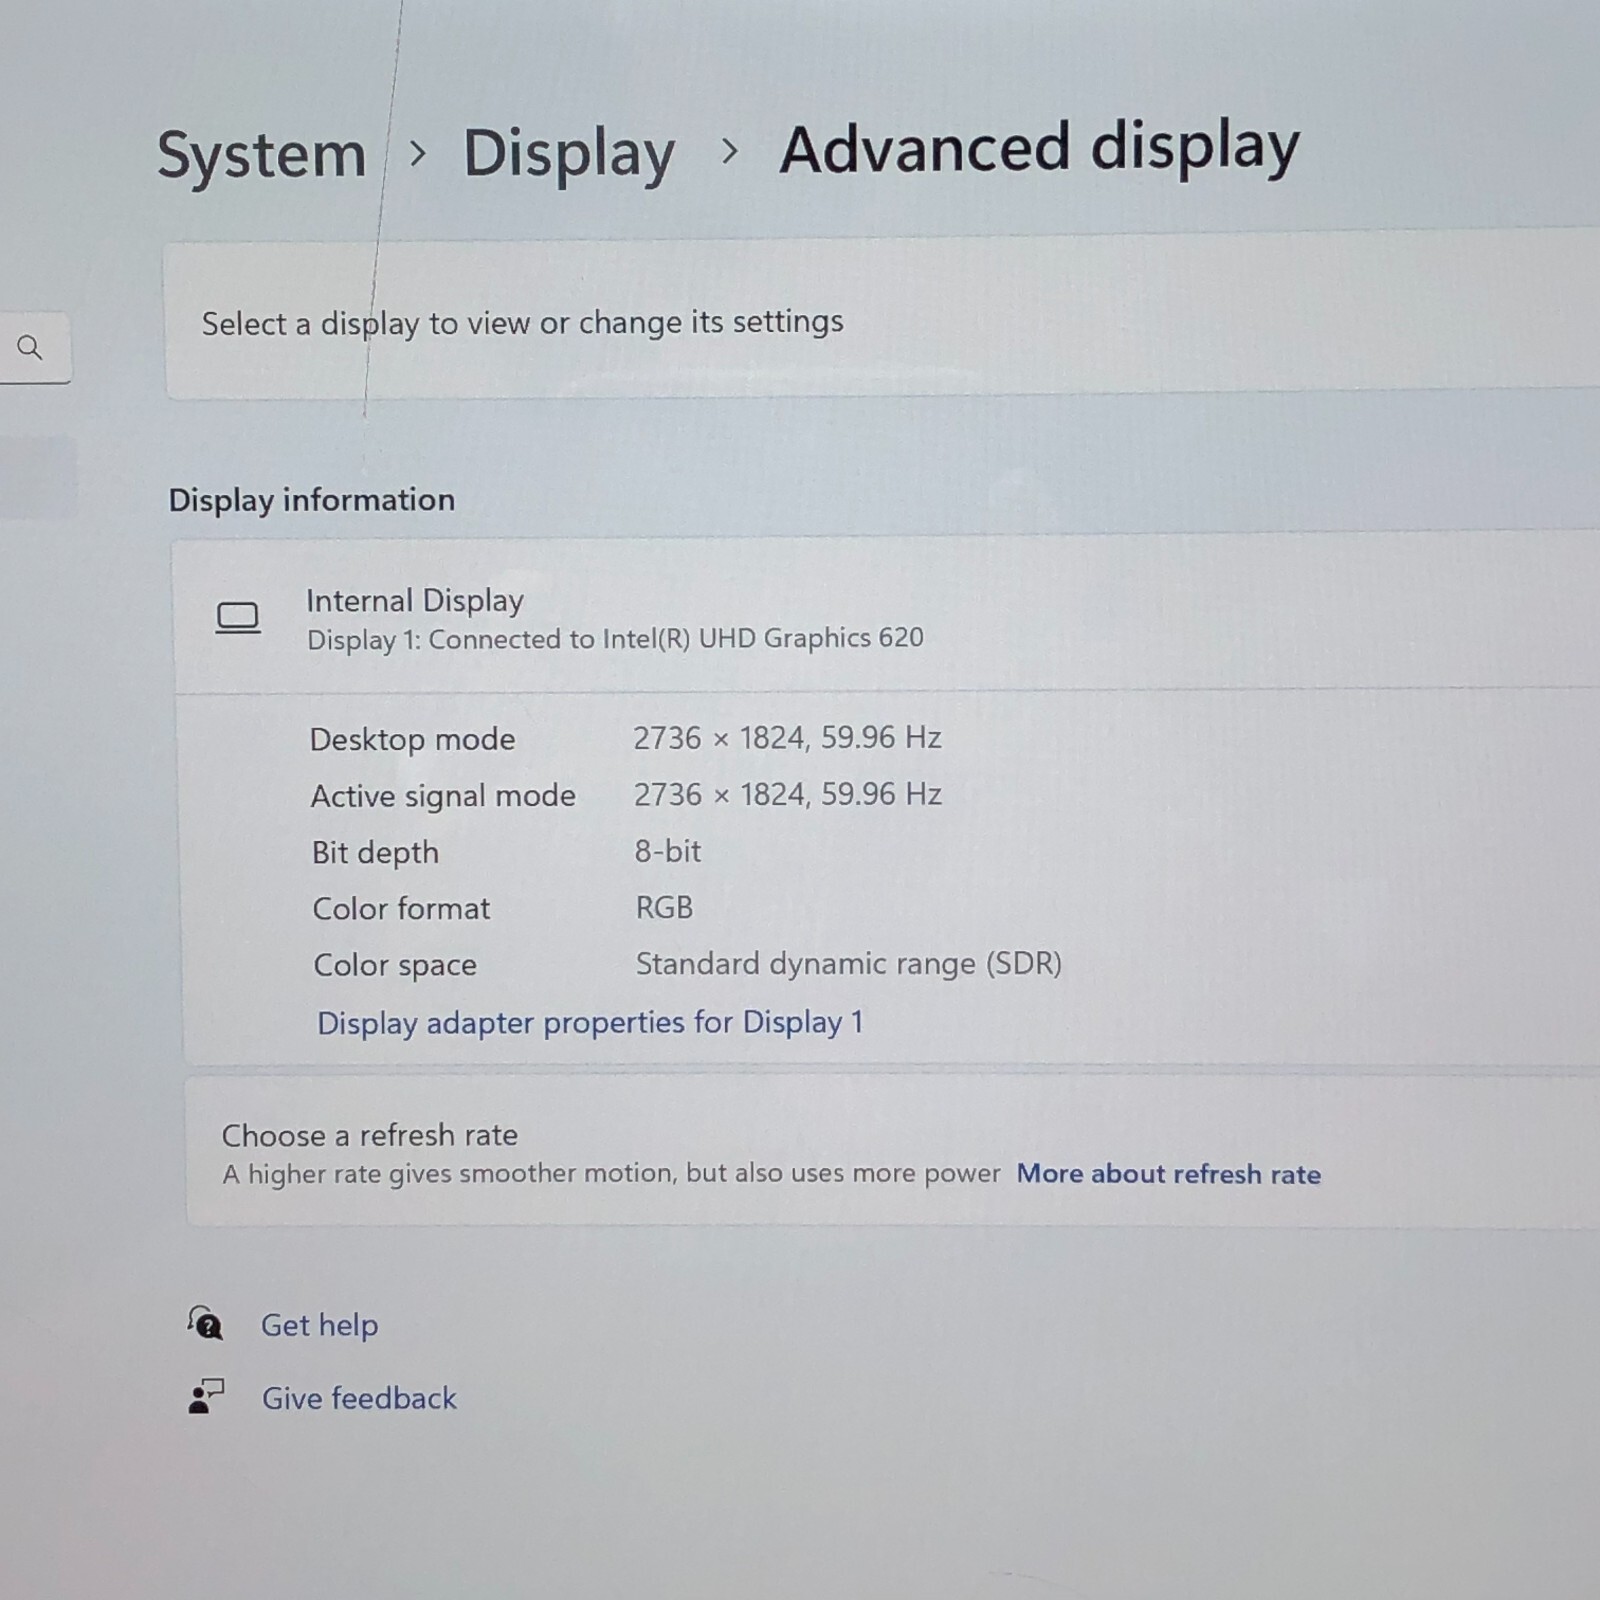Go to Display in breadcrumb
Image resolution: width=1600 pixels, height=1600 pixels.
pos(569,153)
